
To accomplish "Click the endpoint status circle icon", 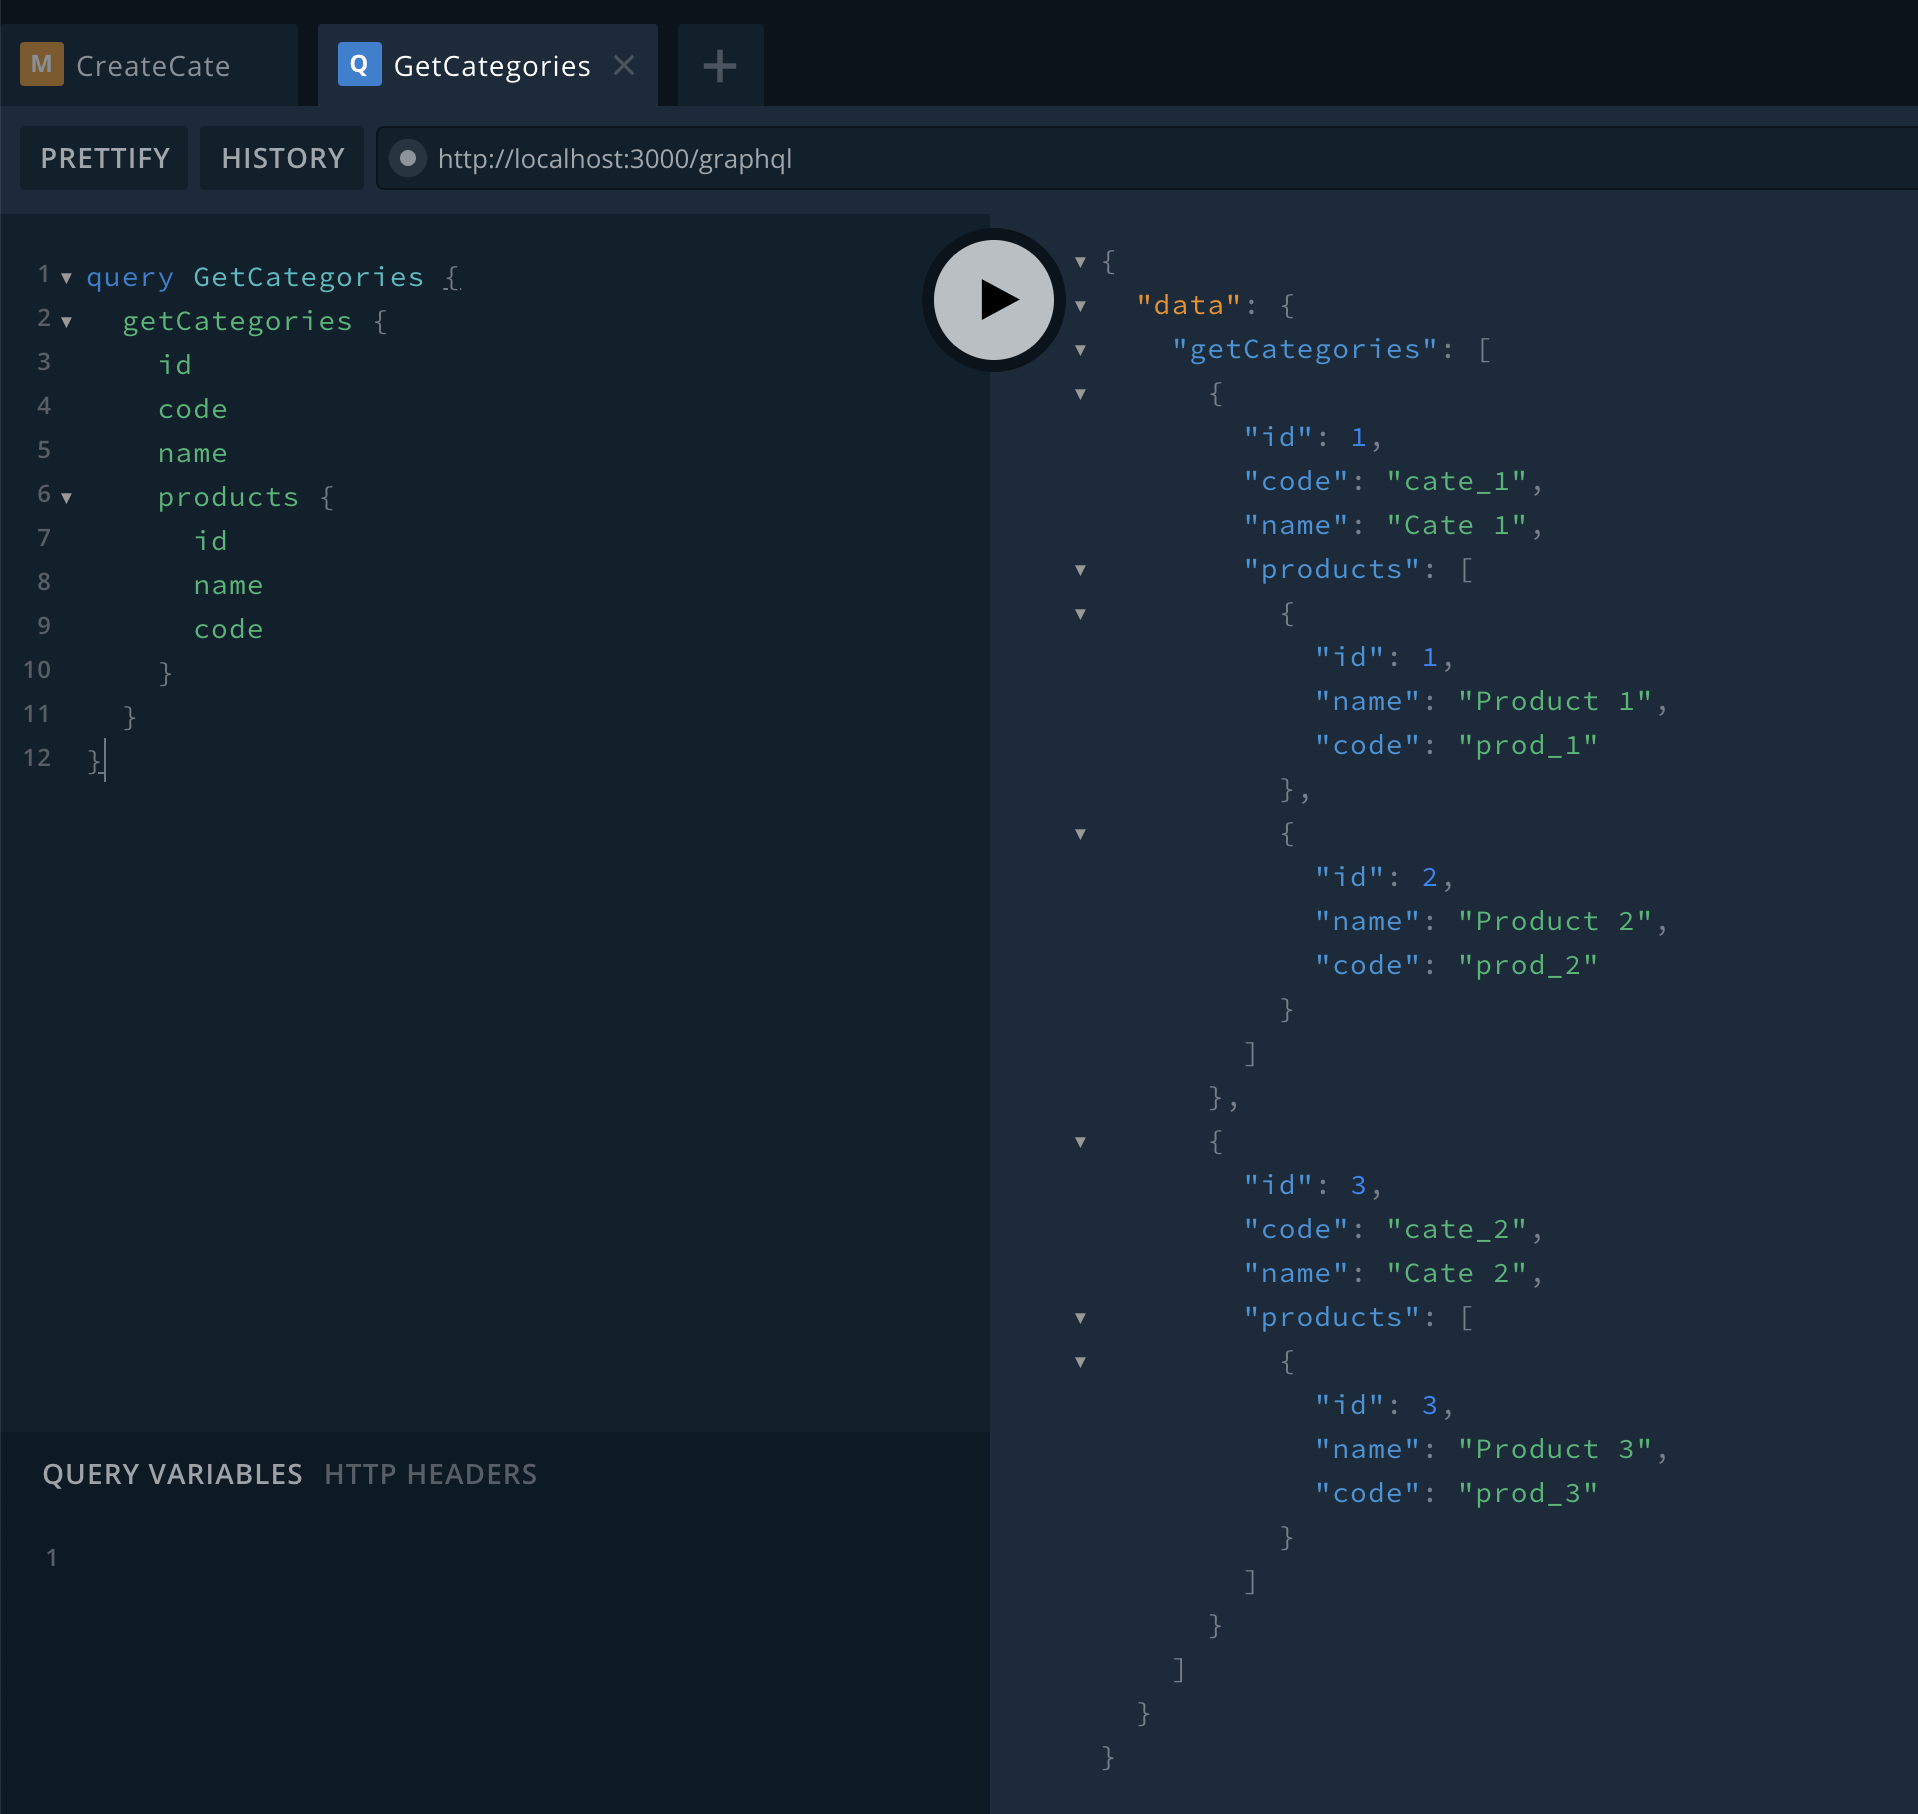I will point(408,158).
